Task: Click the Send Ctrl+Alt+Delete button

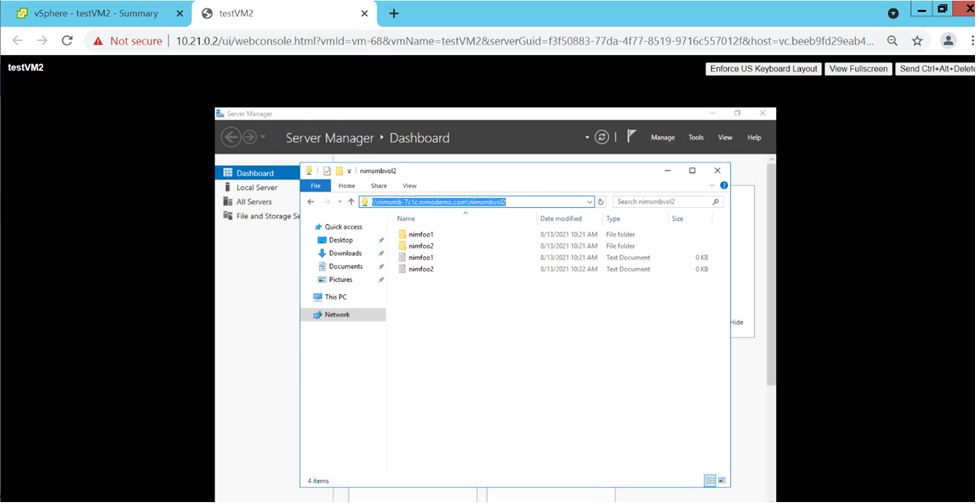Action: click(936, 69)
